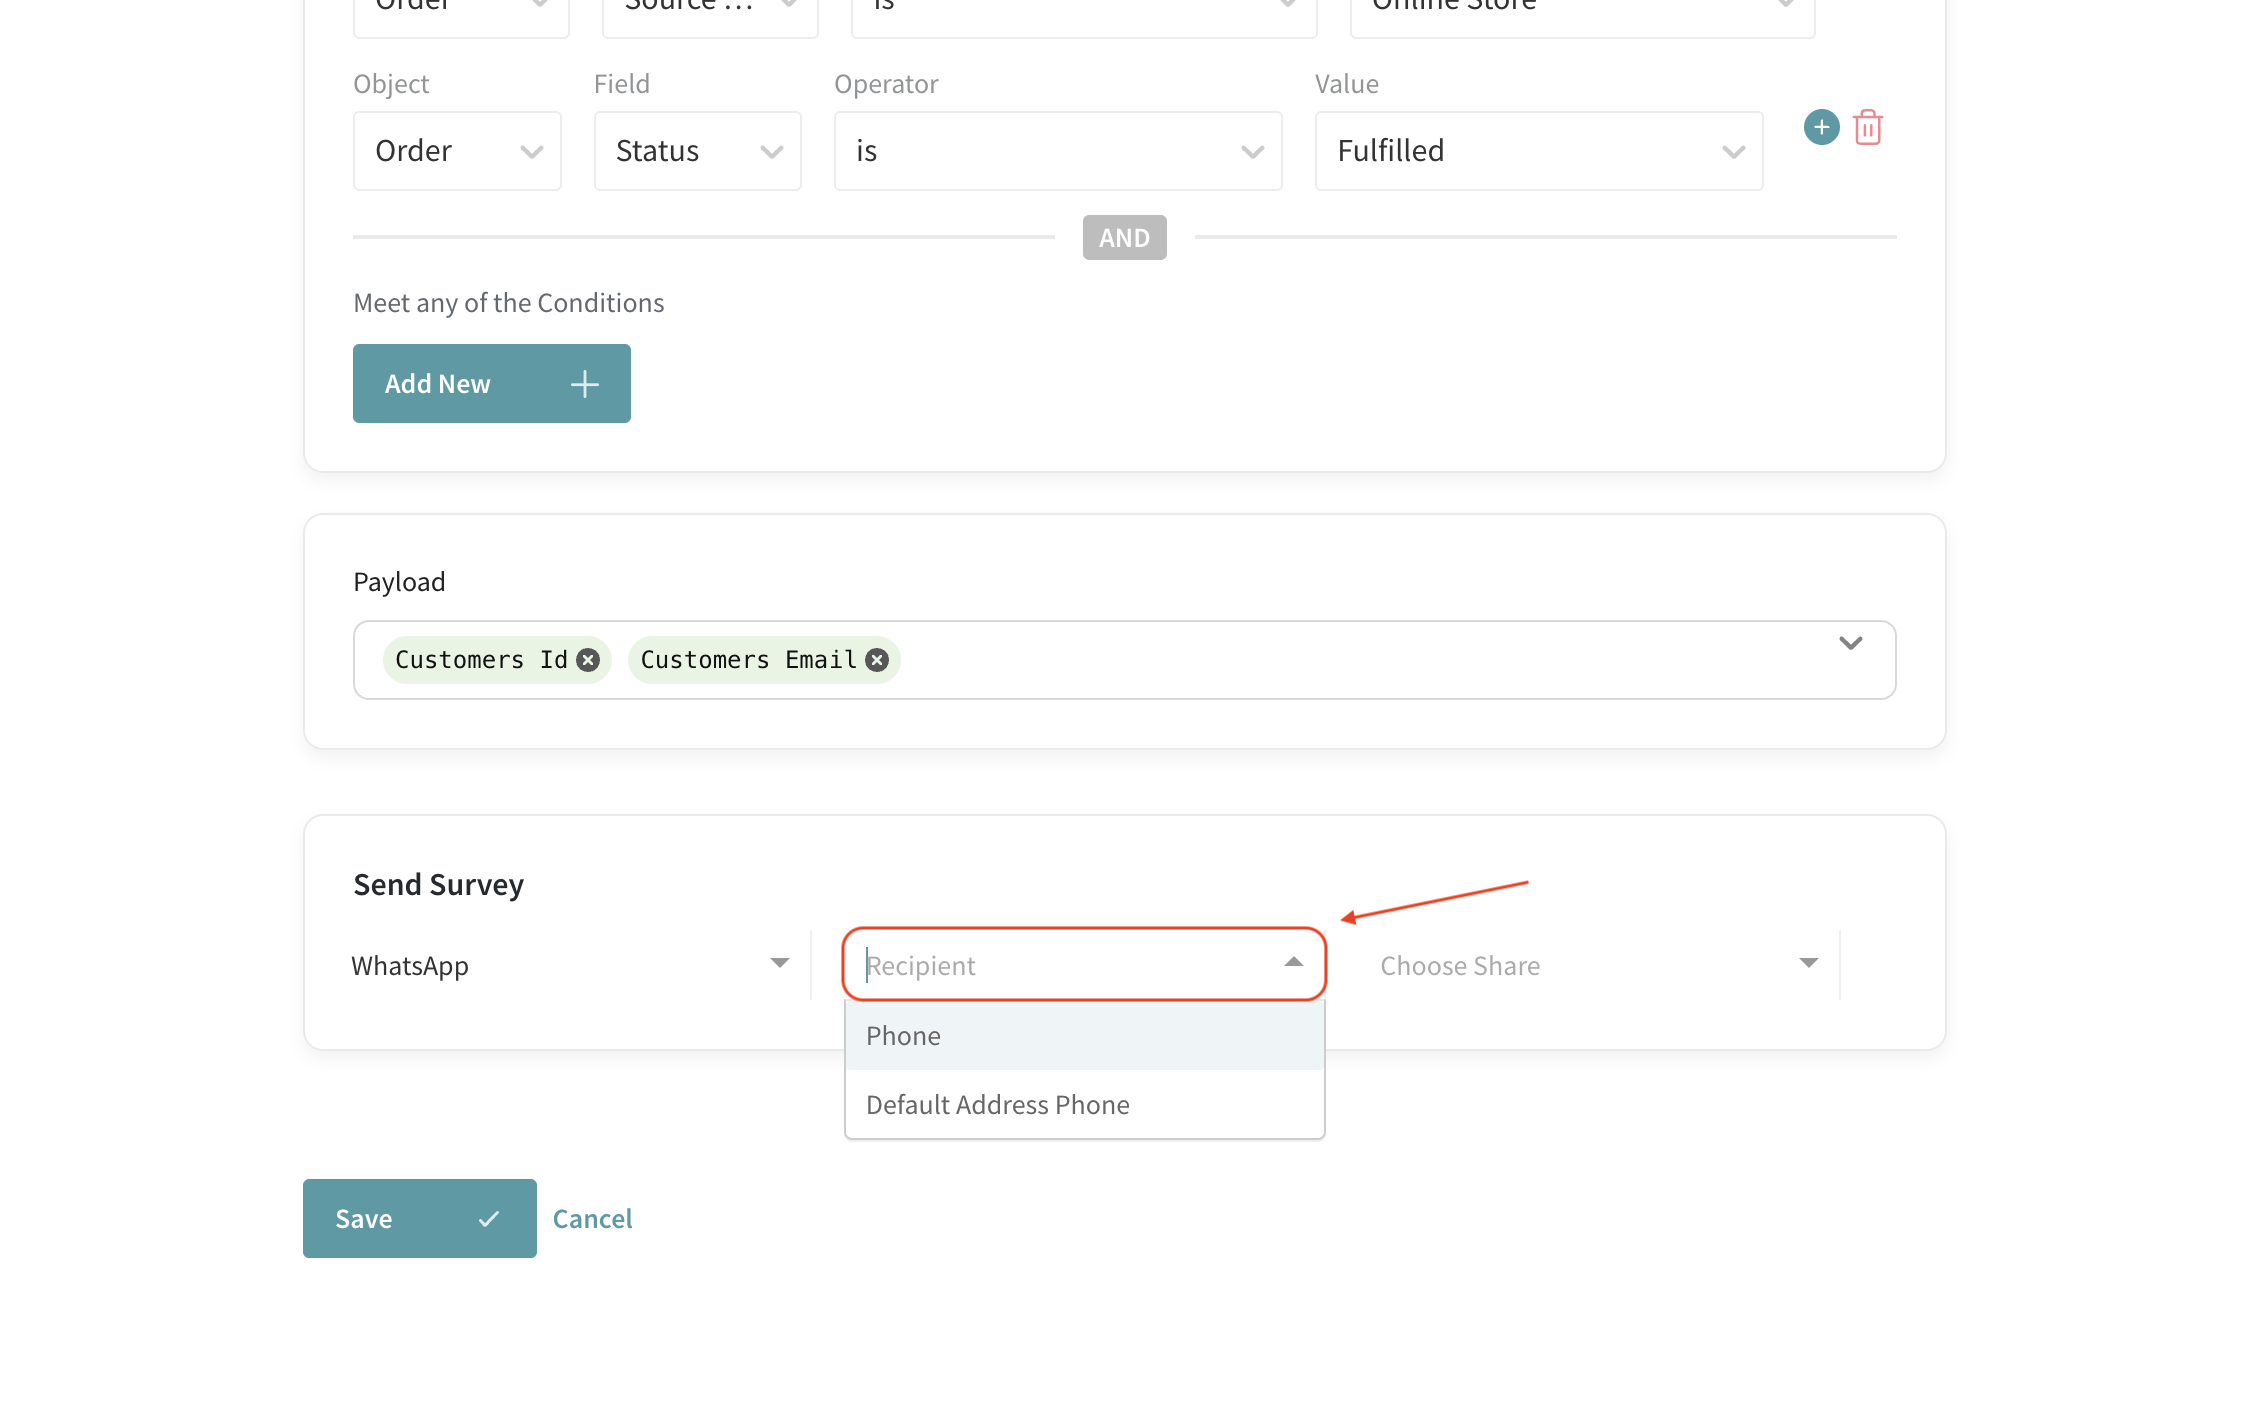Click inside the Recipient input field

click(1060, 965)
